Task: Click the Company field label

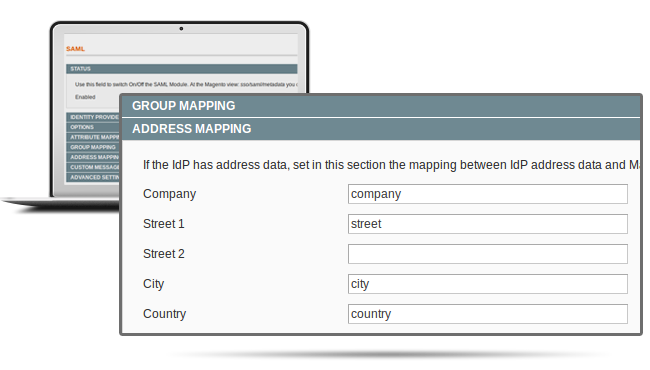Action: [169, 194]
